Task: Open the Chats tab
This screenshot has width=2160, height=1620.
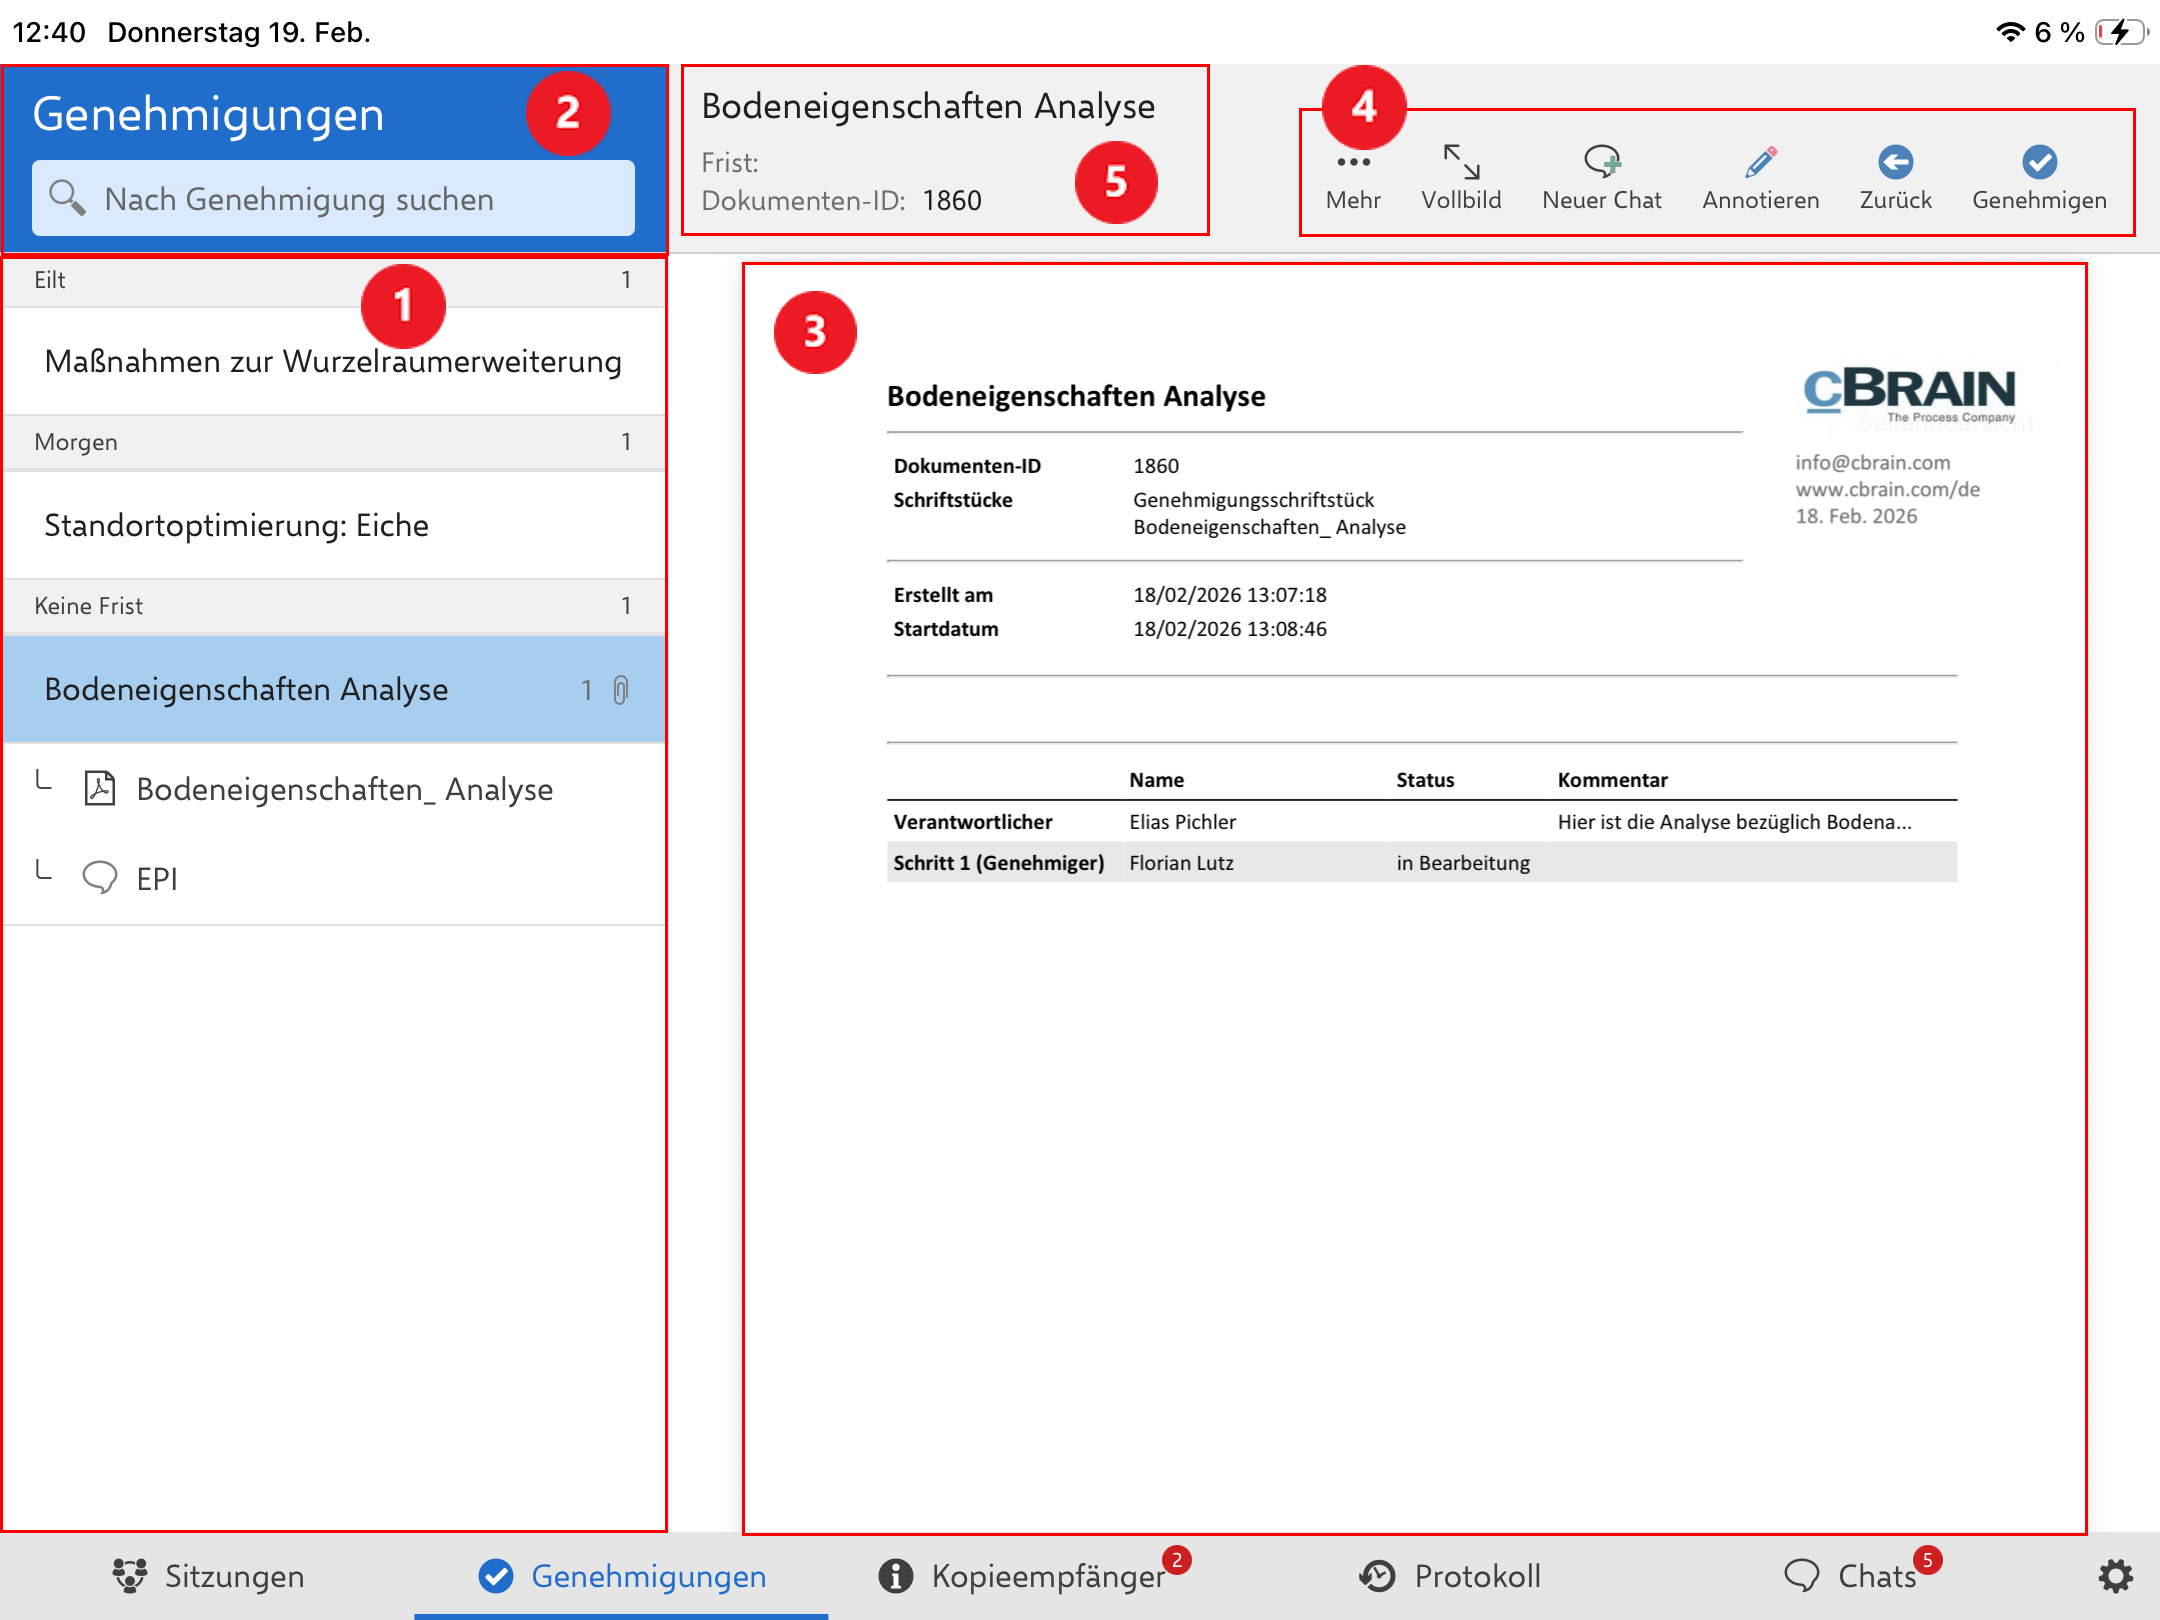Action: pyautogui.click(x=1853, y=1577)
